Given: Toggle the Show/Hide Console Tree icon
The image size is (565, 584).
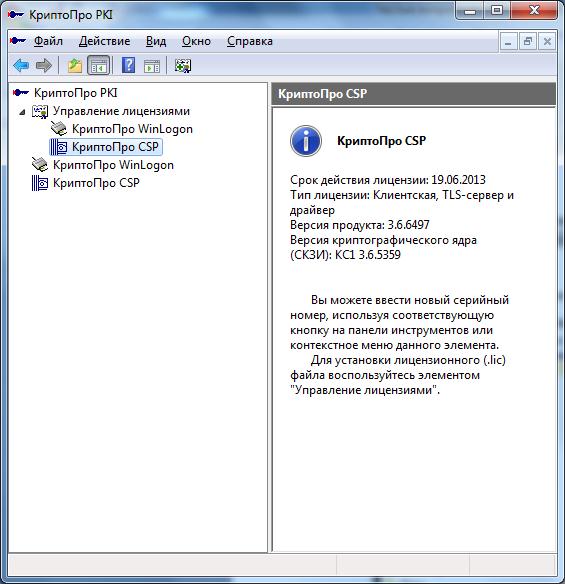Looking at the screenshot, I should point(98,66).
